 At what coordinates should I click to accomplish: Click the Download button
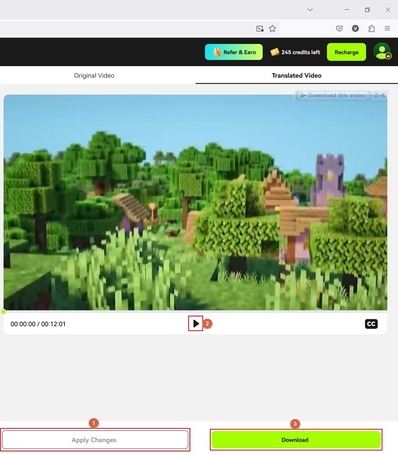click(296, 440)
